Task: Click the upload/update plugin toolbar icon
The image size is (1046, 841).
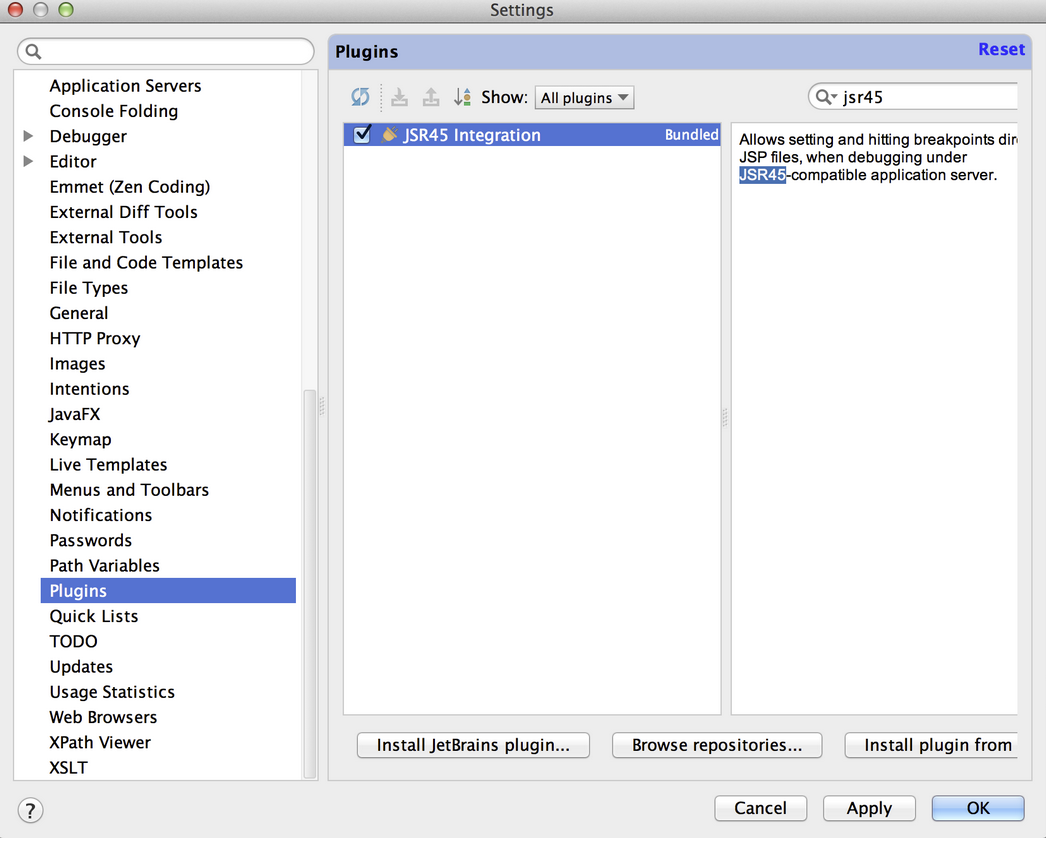Action: coord(431,97)
